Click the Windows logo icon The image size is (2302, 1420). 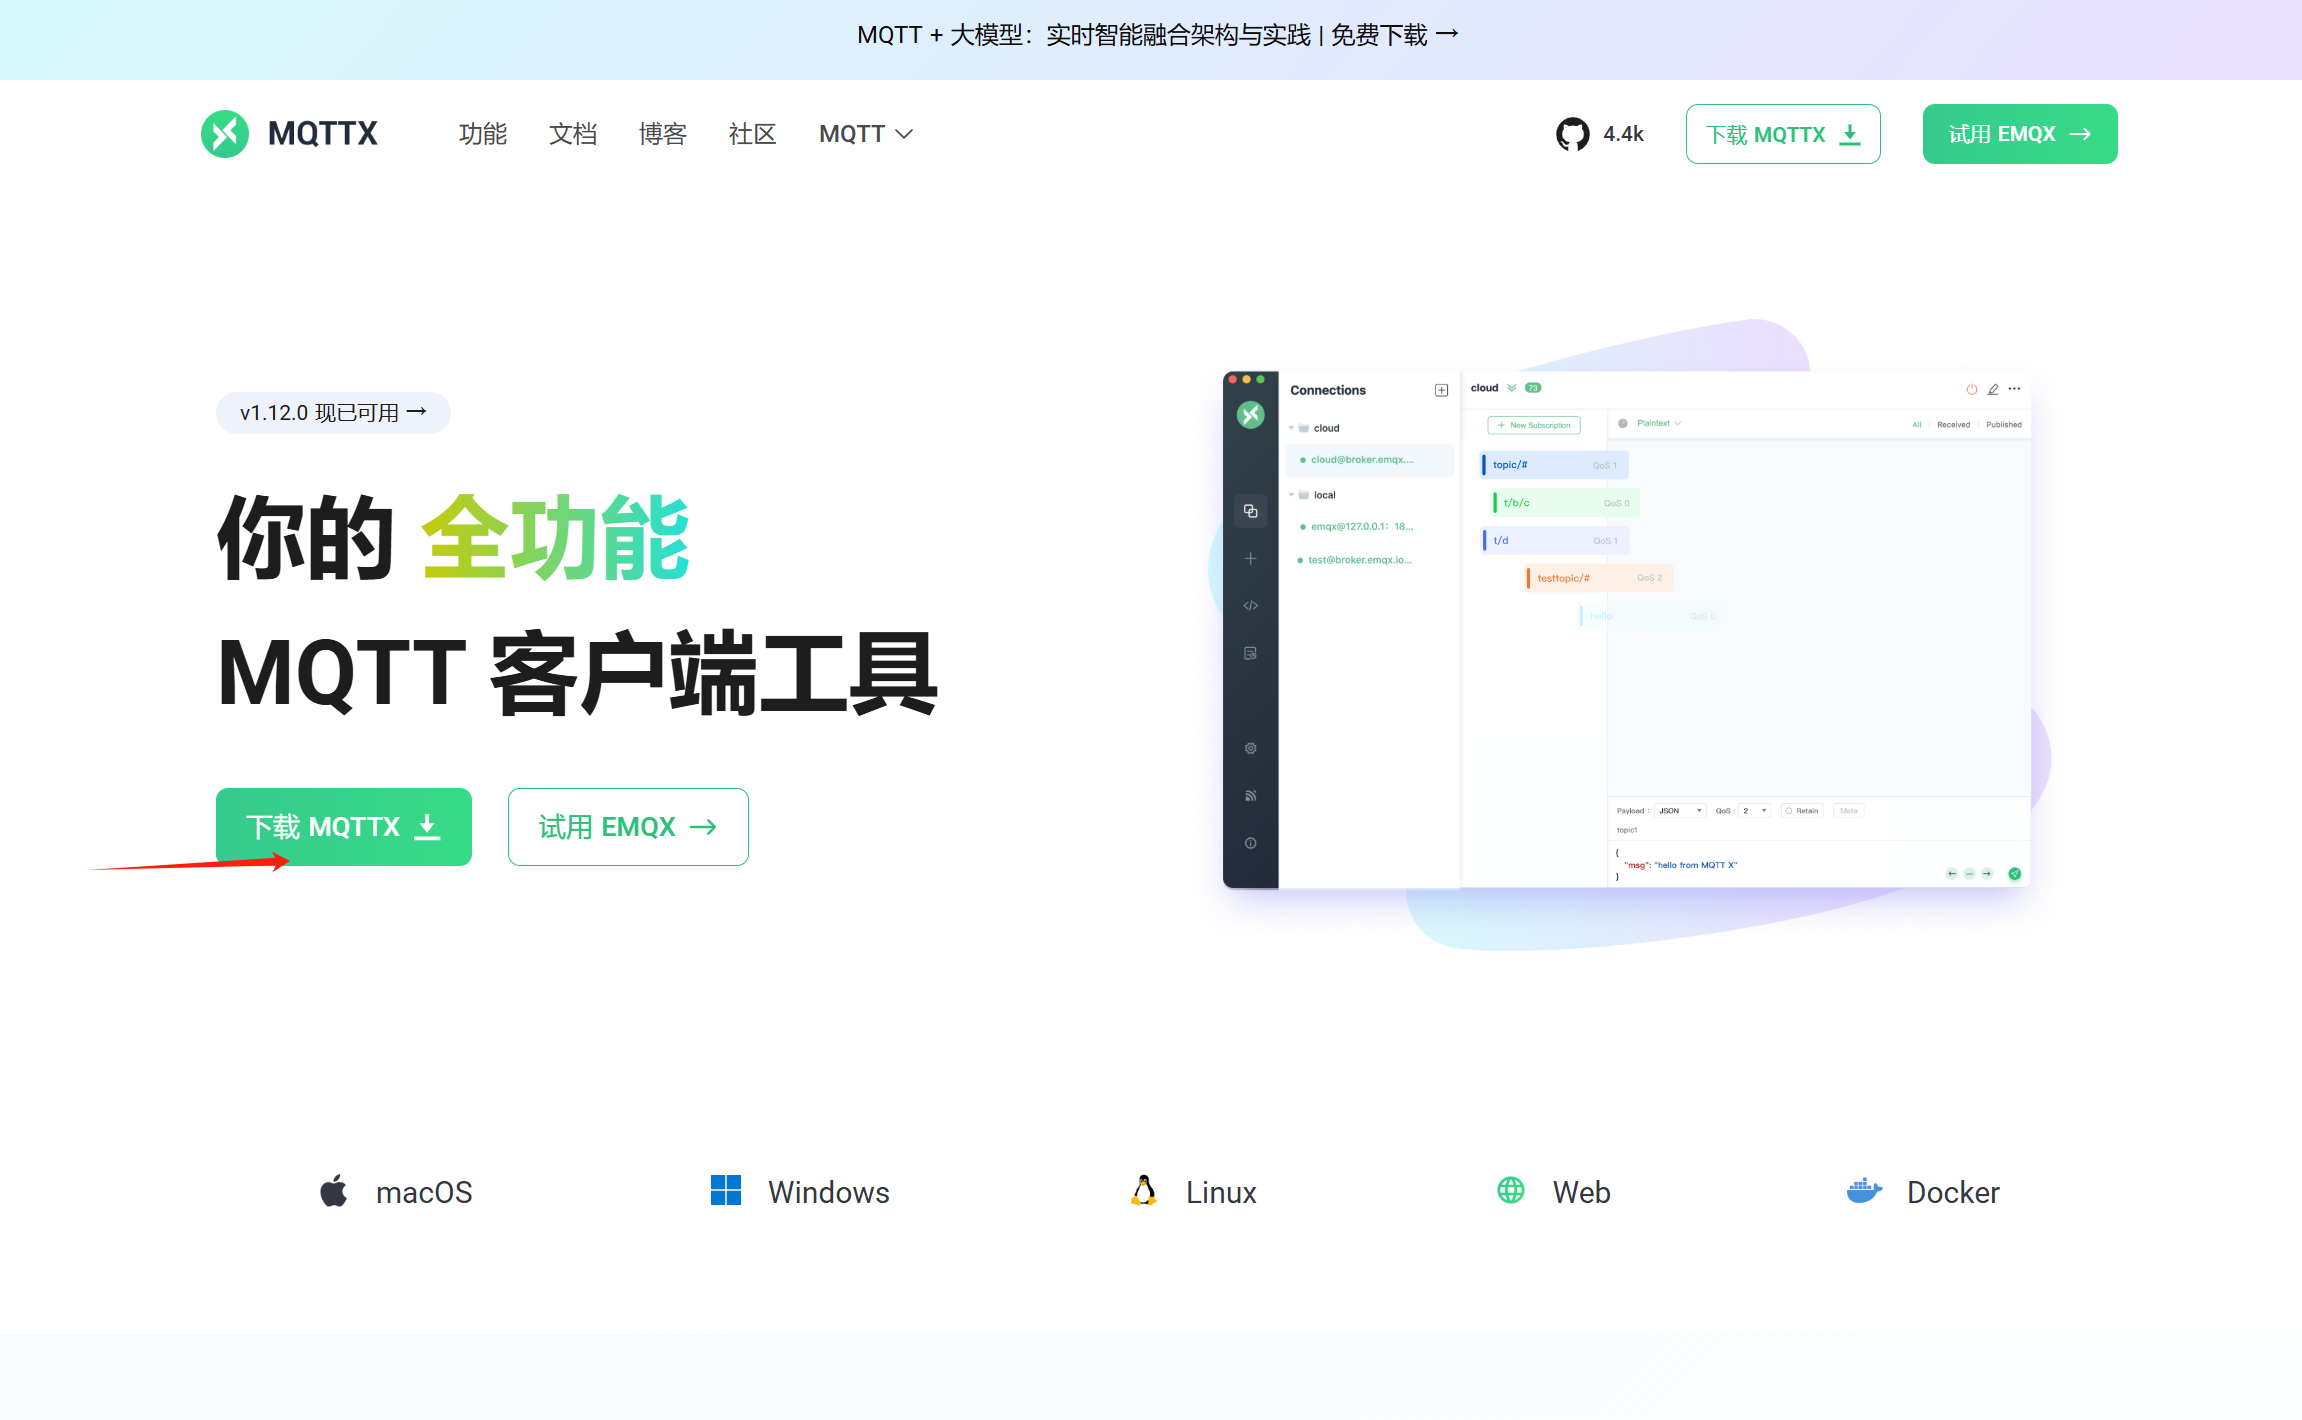(726, 1190)
